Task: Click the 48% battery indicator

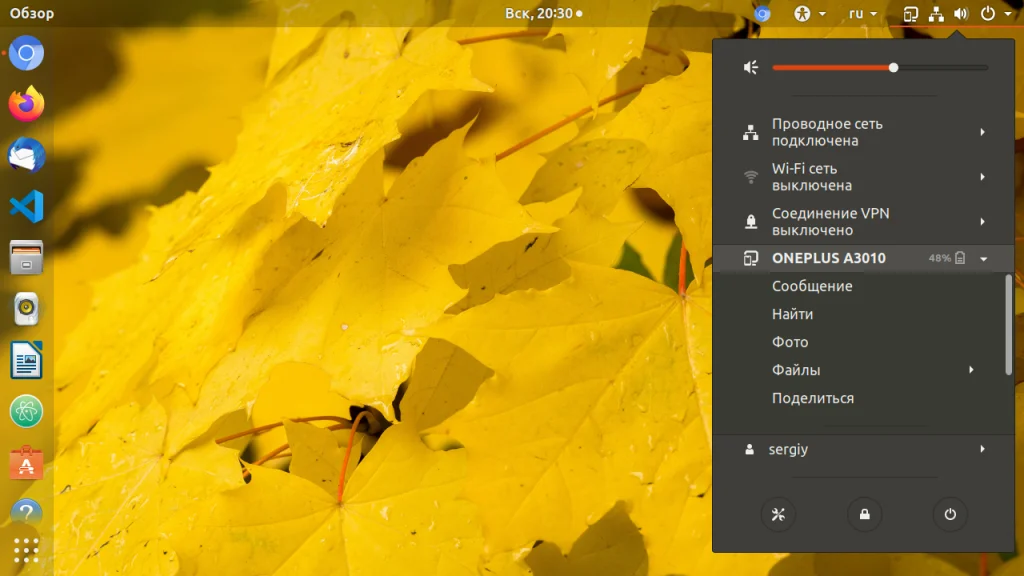Action: point(947,258)
